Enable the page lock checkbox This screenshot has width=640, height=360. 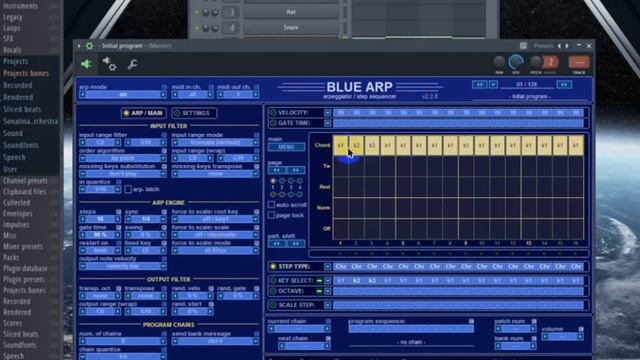click(271, 215)
